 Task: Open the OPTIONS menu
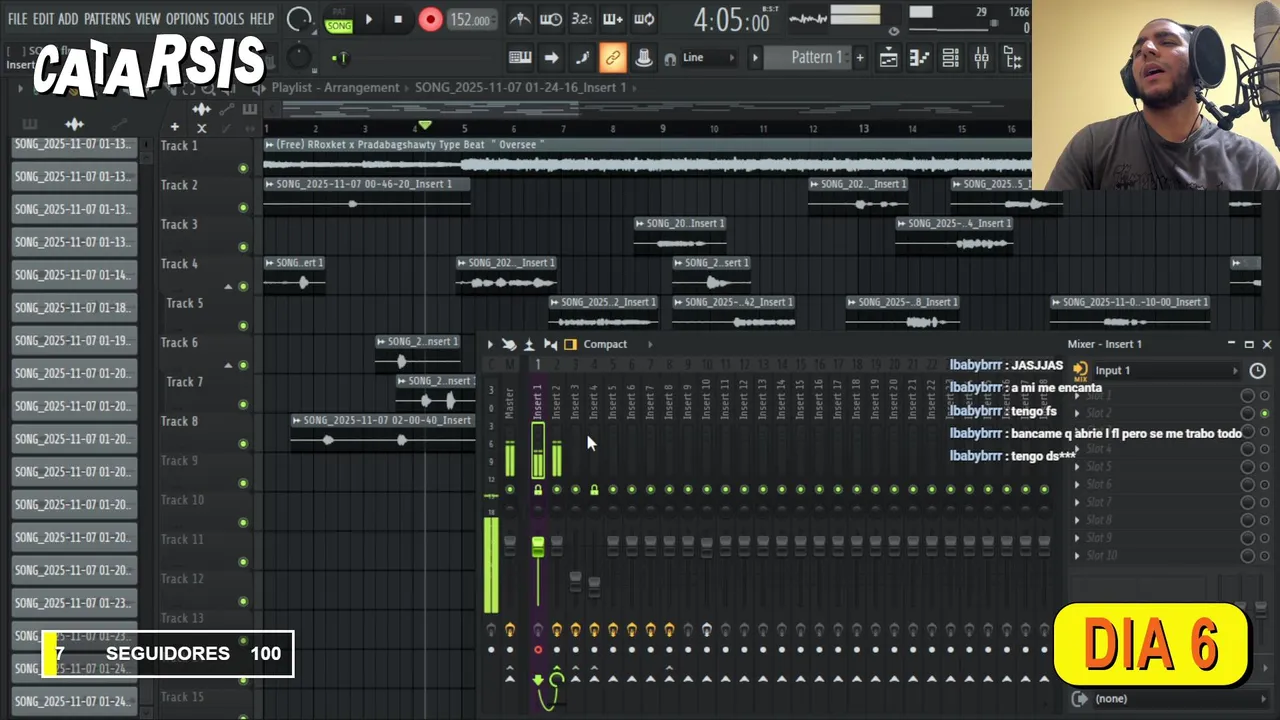pos(187,19)
